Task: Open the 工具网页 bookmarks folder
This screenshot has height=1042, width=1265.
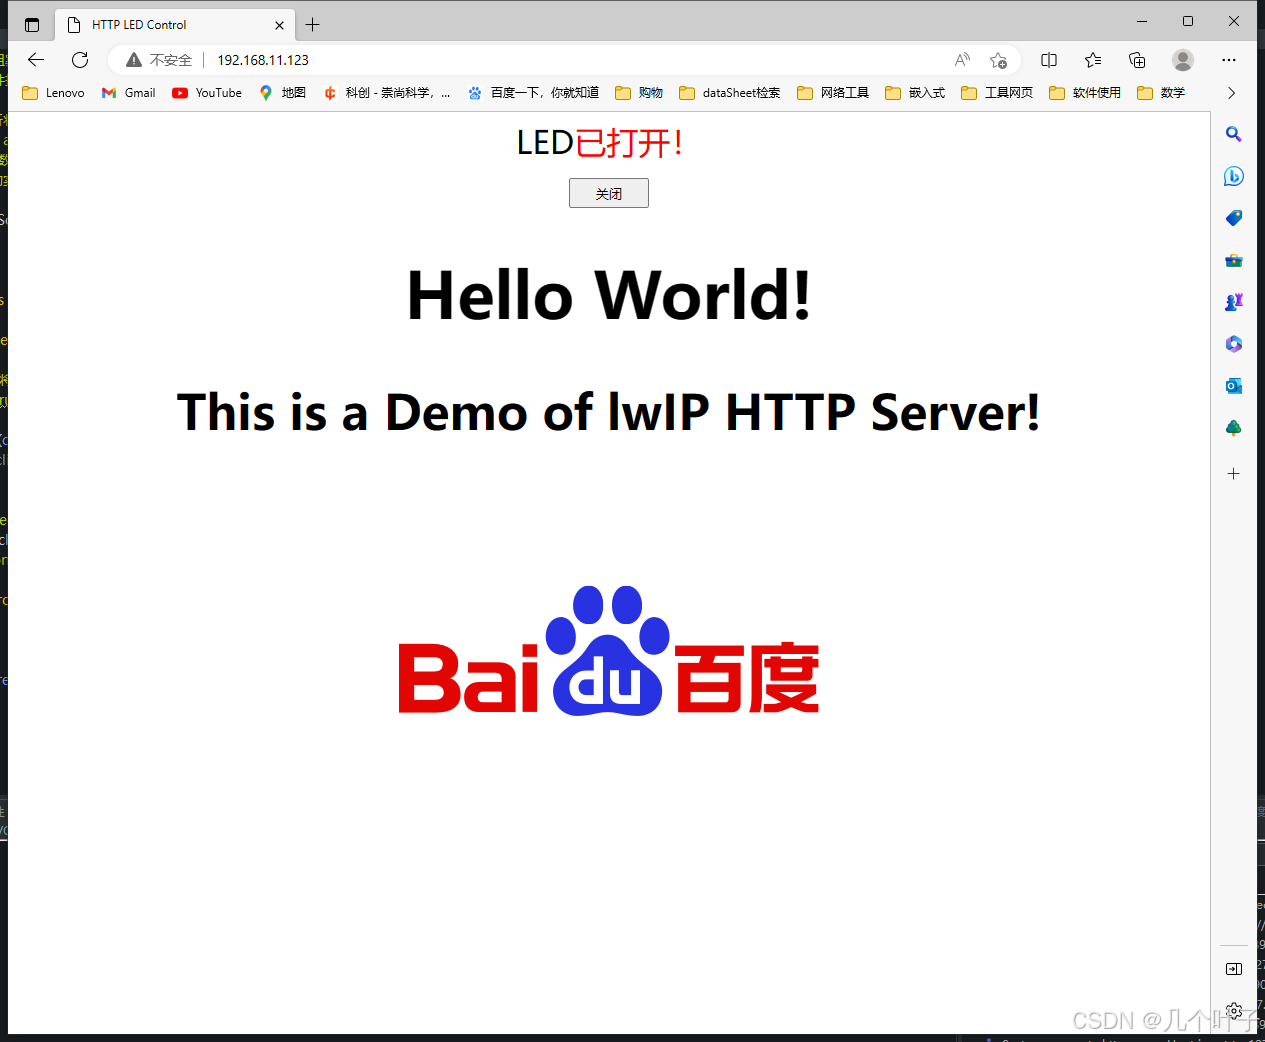Action: coord(997,93)
